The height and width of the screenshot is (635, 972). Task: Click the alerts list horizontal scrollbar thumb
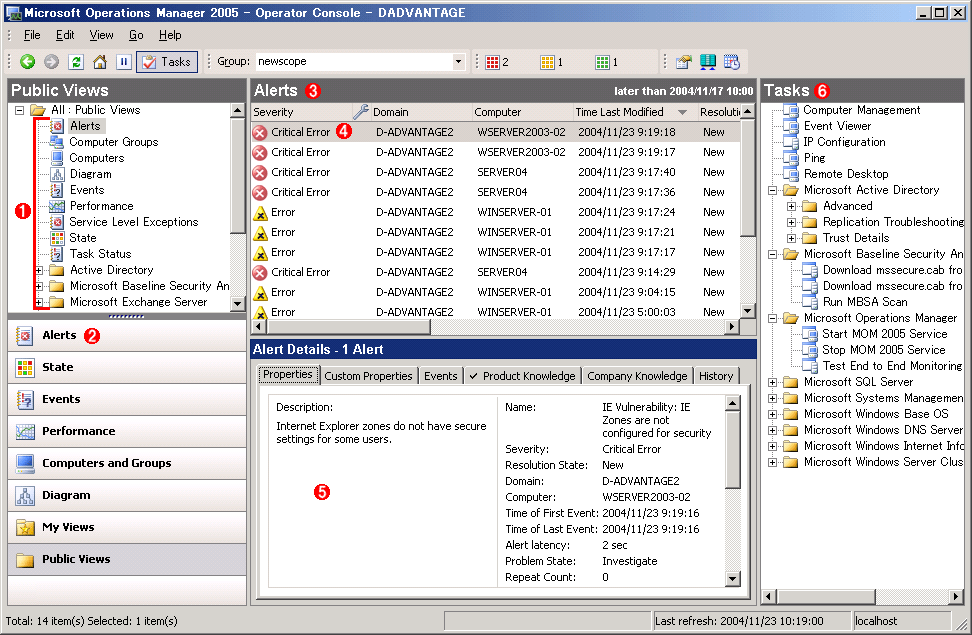coord(347,326)
